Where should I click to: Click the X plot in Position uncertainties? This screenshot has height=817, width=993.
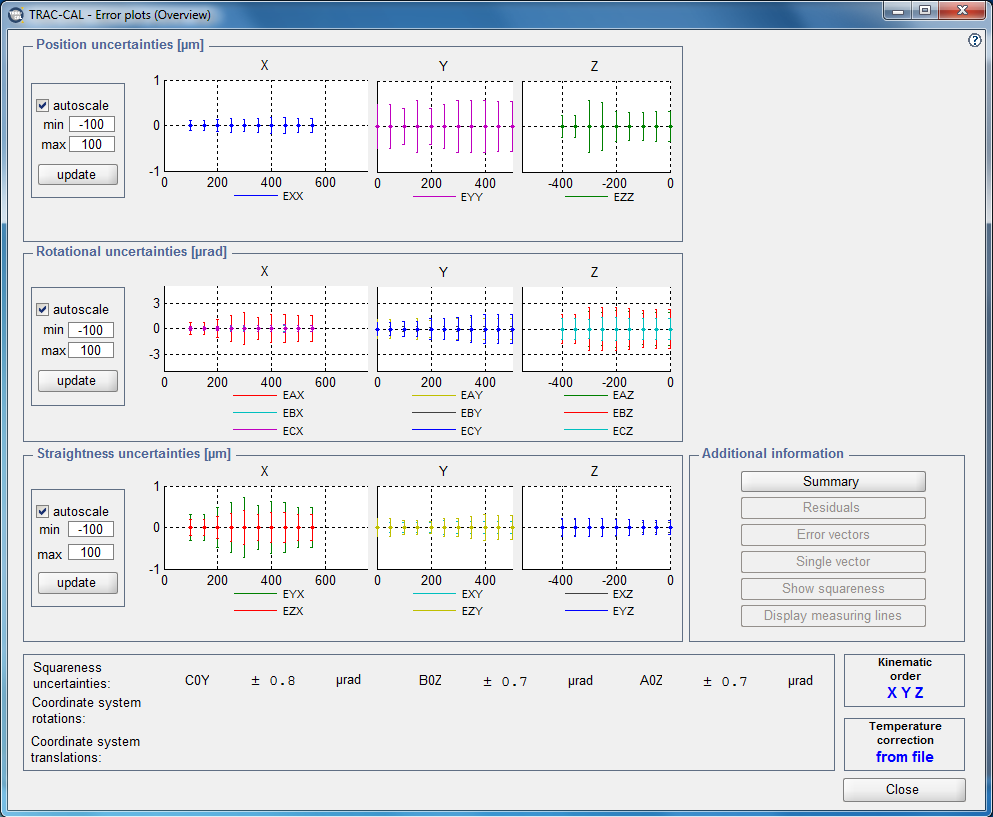[x=266, y=125]
